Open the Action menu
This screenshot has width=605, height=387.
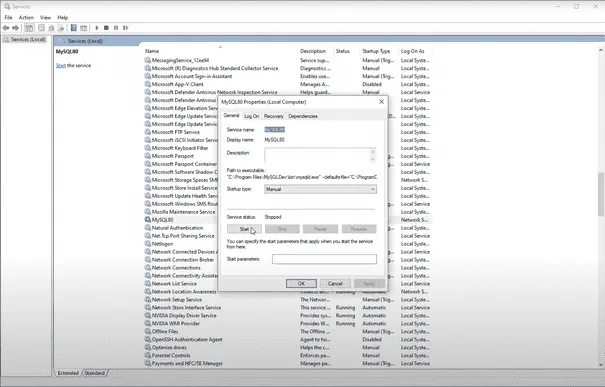(26, 17)
